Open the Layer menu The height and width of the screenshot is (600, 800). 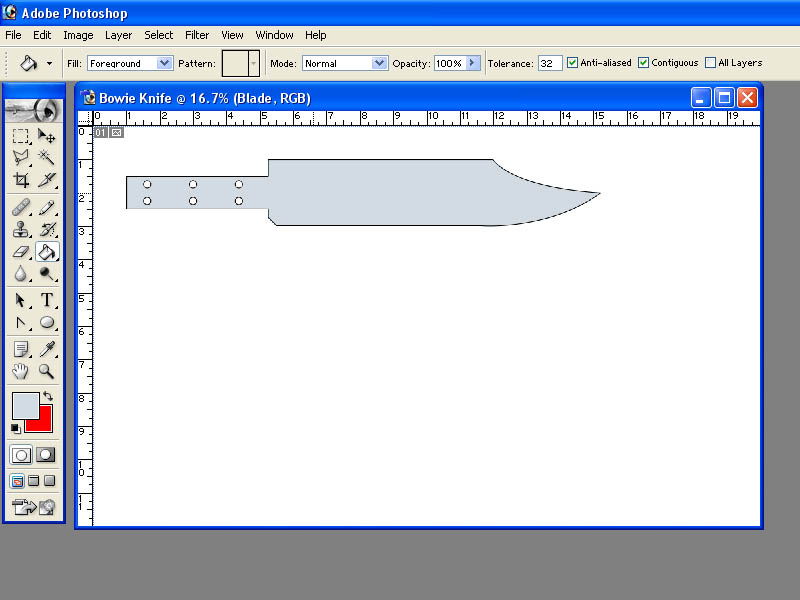(118, 35)
